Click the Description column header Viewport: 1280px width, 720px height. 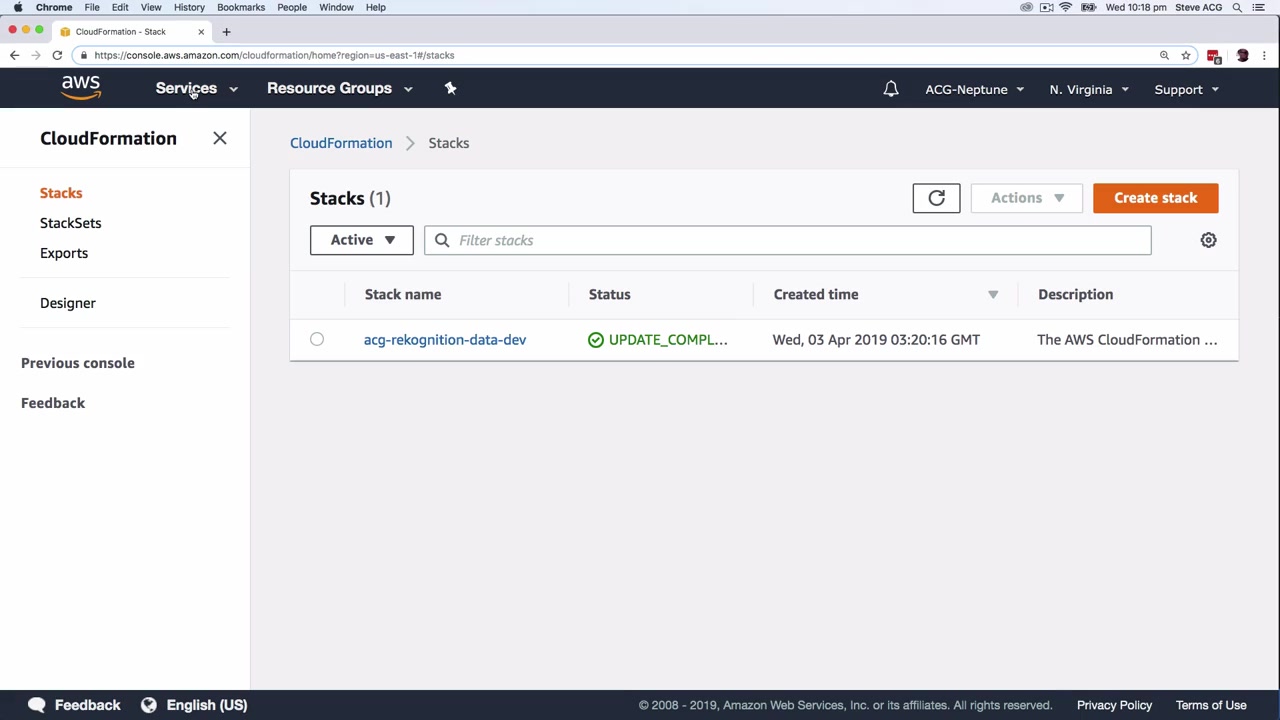click(1076, 294)
